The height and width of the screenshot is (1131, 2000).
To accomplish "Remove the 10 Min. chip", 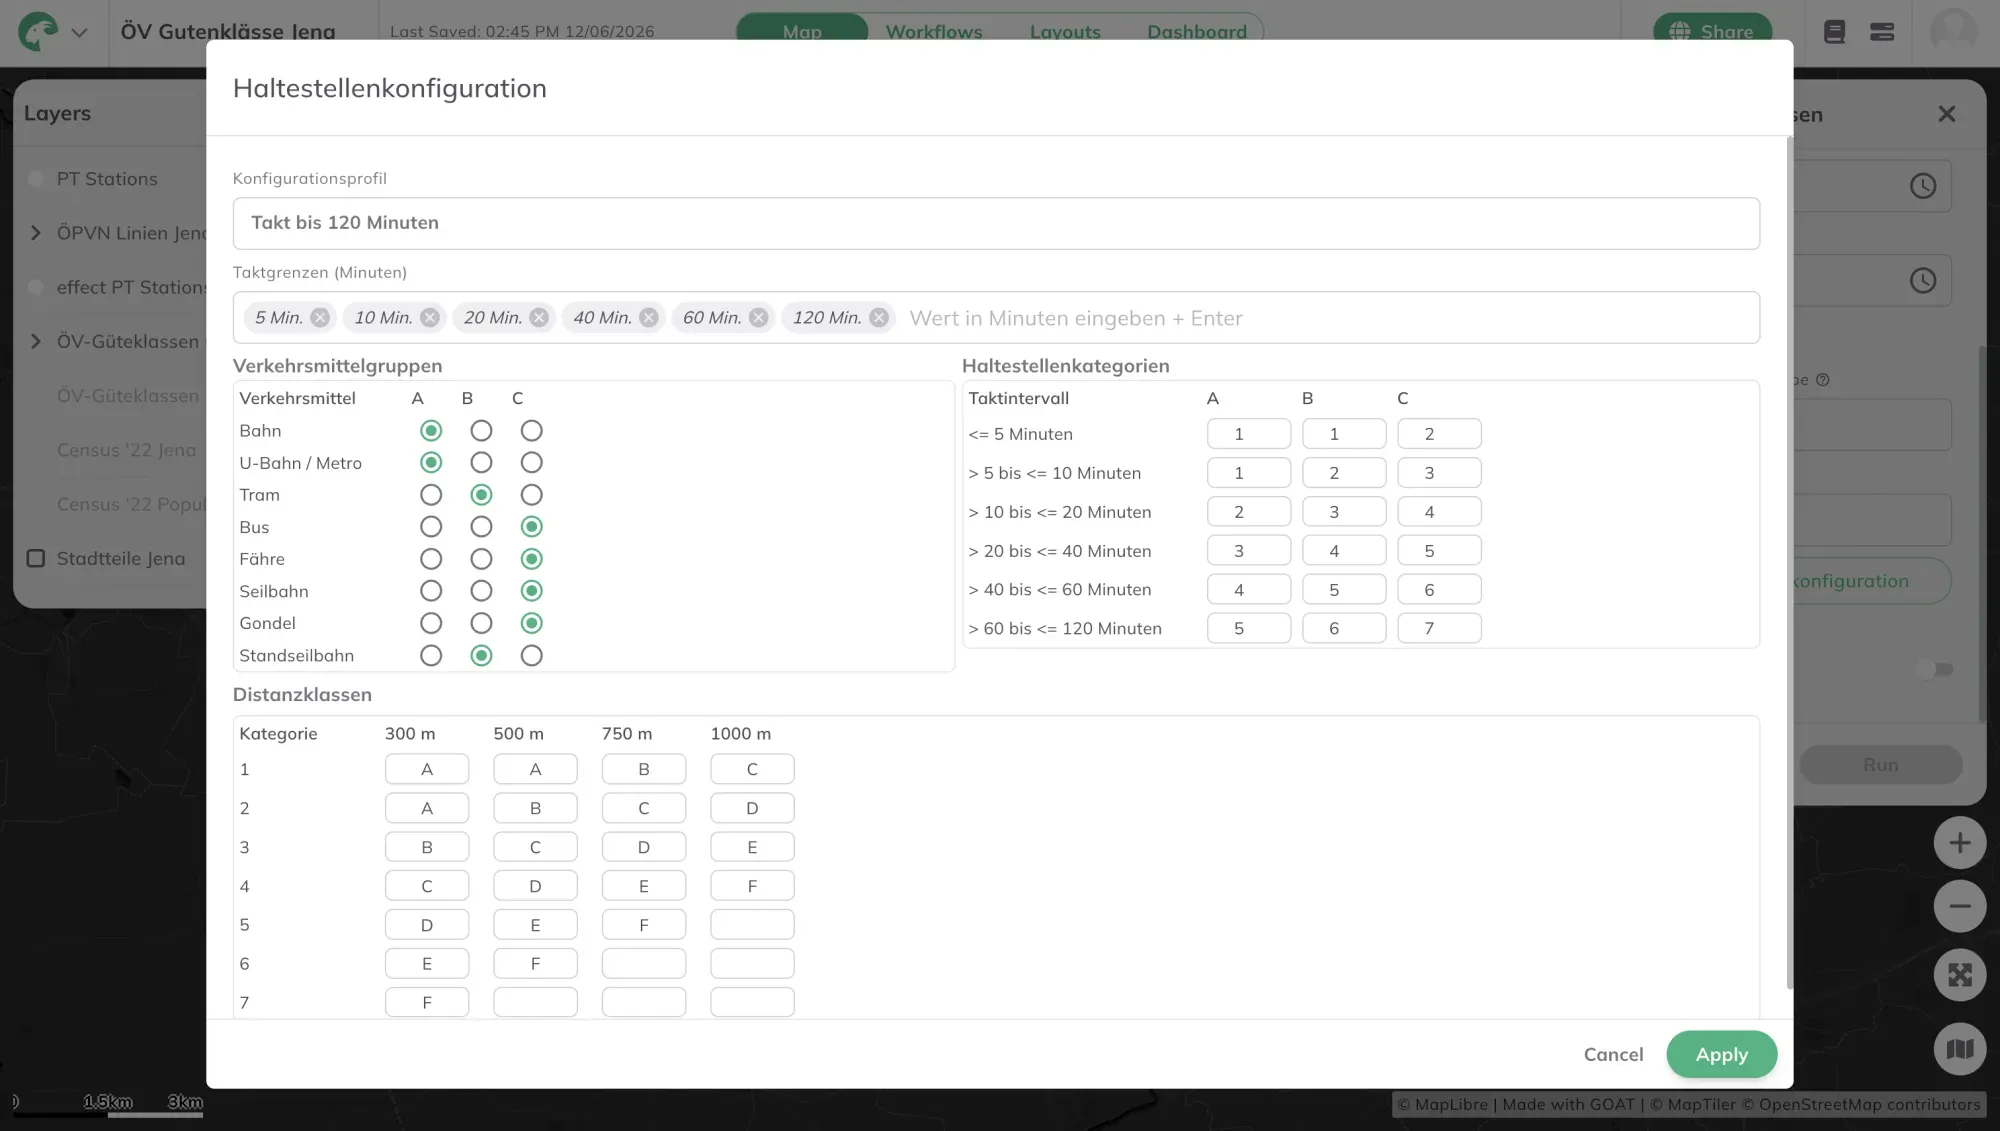I will point(430,317).
